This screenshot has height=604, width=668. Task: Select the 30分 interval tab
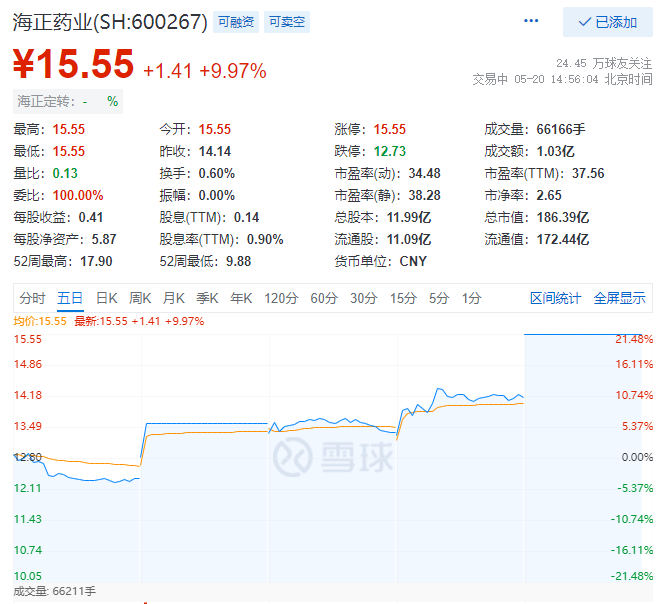tap(363, 298)
